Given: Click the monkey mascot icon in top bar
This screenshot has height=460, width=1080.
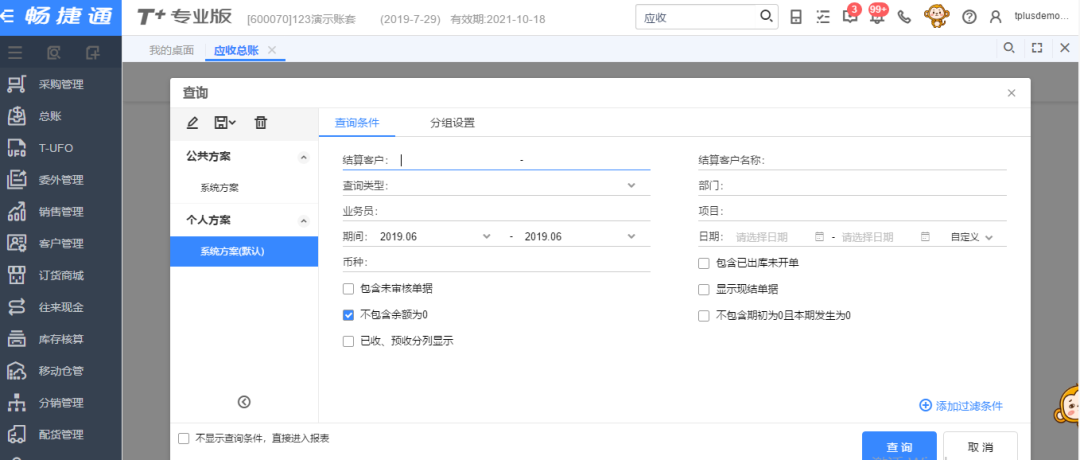Looking at the screenshot, I should click(x=937, y=17).
